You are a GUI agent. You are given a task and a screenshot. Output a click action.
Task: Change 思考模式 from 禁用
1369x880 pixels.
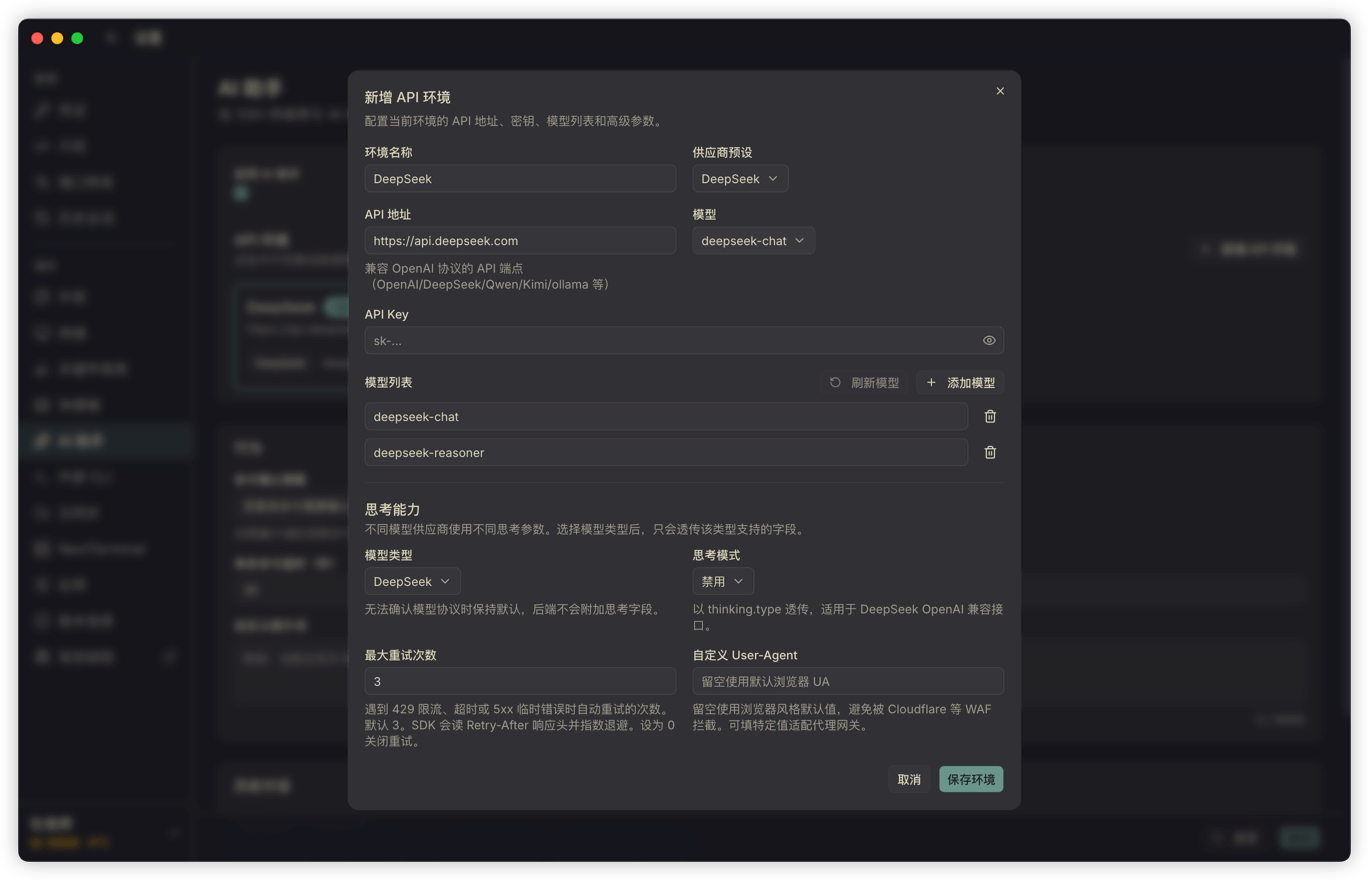click(723, 582)
